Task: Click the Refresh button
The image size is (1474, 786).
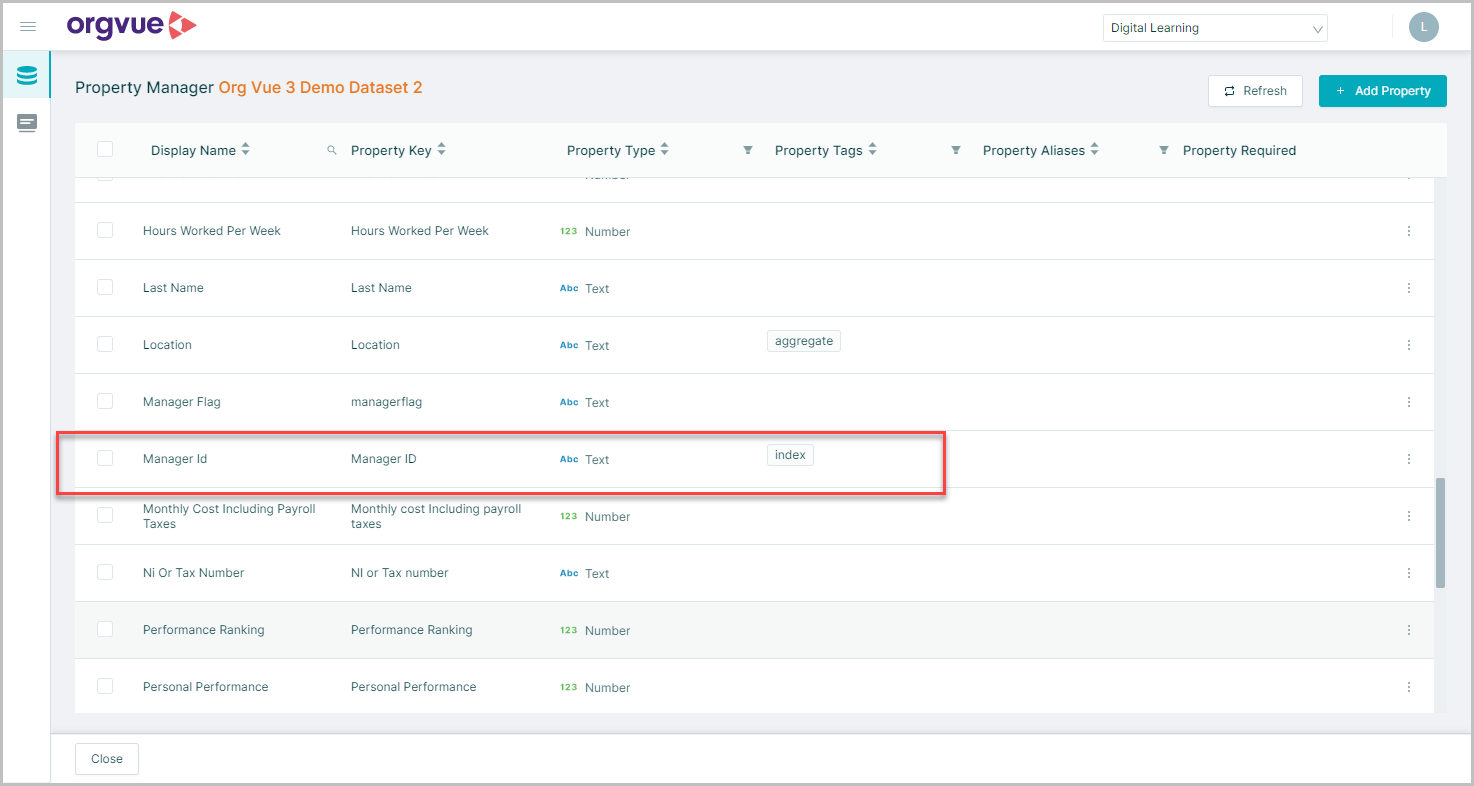Action: (1255, 91)
